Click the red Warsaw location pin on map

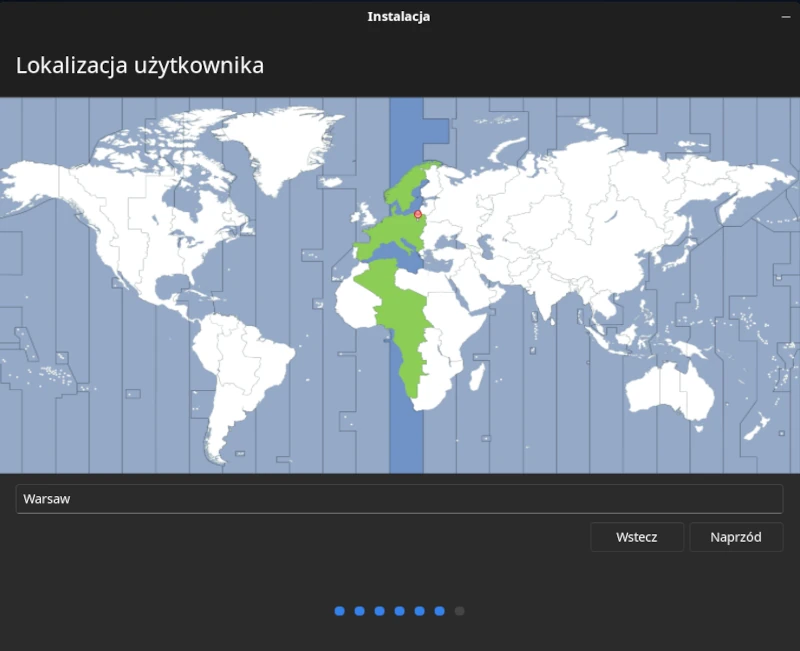418,215
